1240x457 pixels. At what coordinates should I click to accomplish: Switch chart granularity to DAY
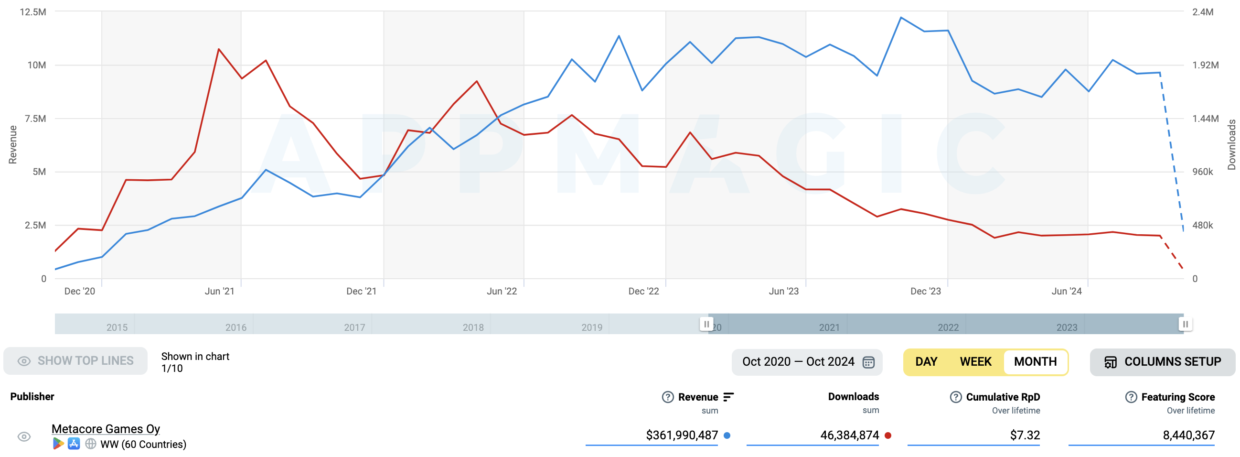coord(926,361)
